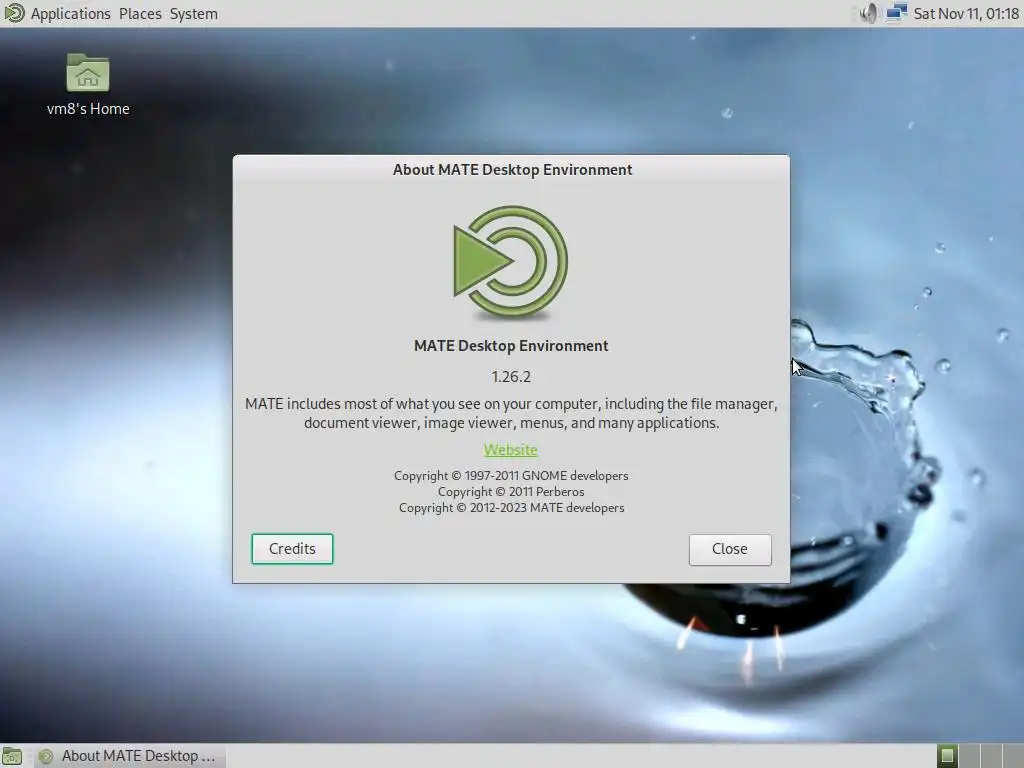1024x768 pixels.
Task: Open the Places menu
Action: point(140,14)
